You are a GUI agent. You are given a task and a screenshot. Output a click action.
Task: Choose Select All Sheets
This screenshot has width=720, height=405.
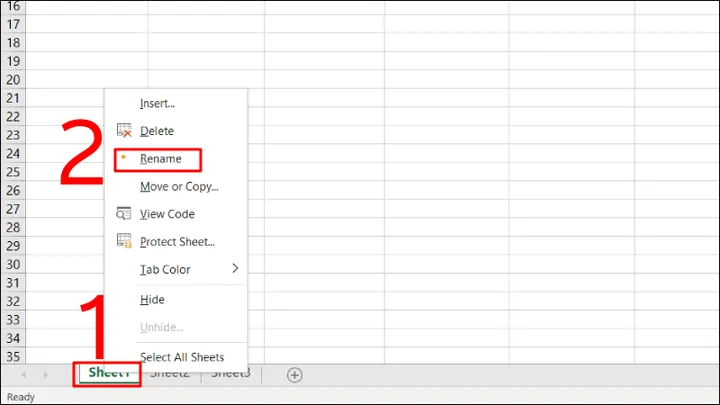182,357
